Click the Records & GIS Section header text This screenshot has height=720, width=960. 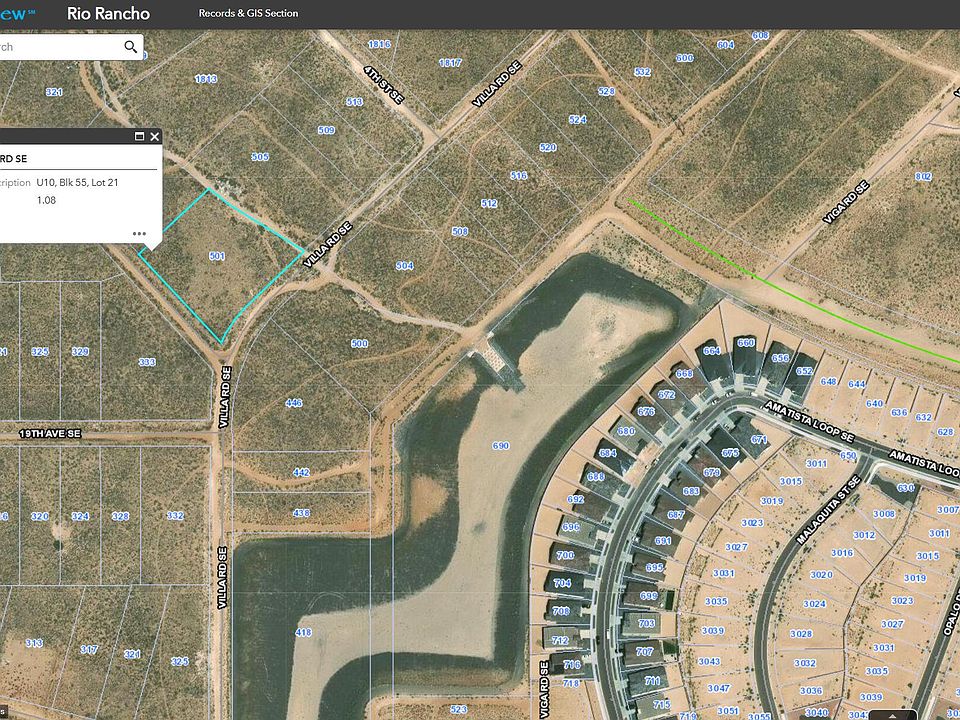tap(248, 14)
